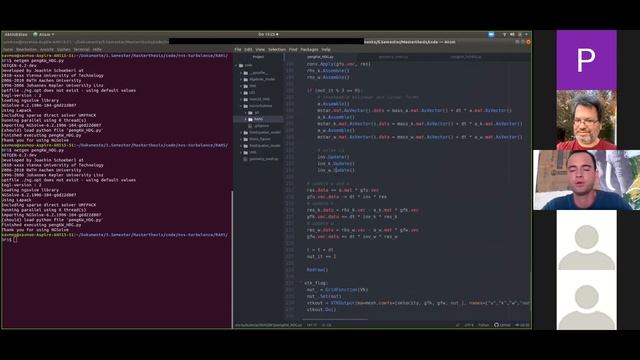Open the GitHub panel from status bar

pos(502,325)
